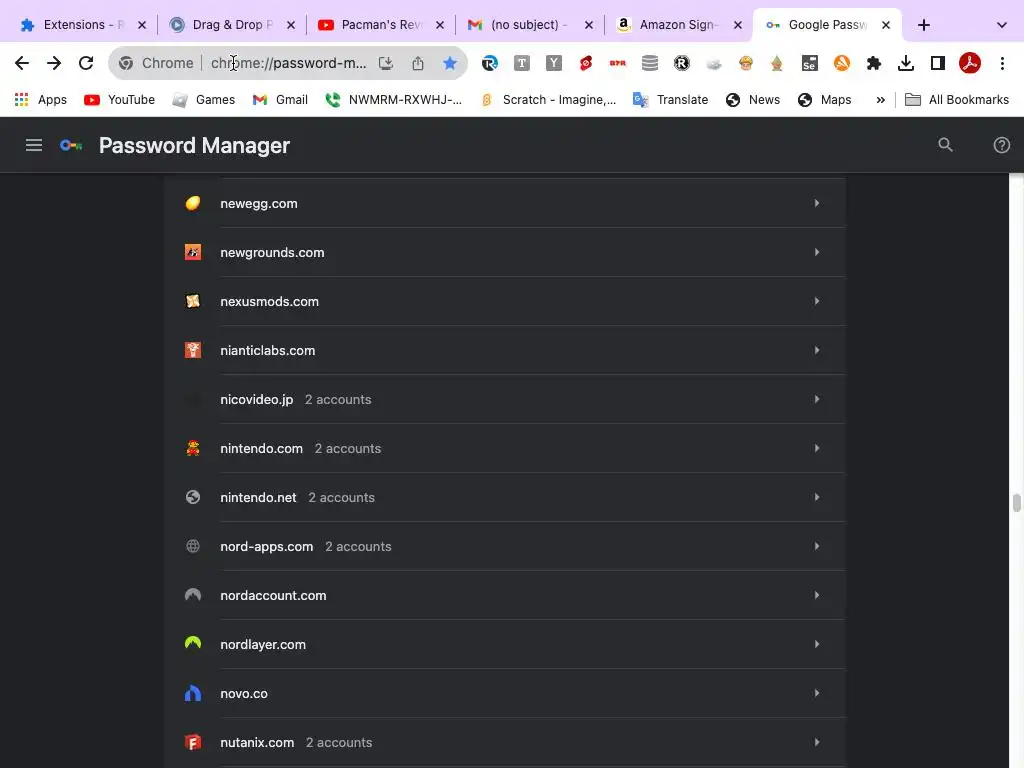This screenshot has height=768, width=1024.
Task: Click the Selenium IDE extension icon
Action: pos(809,63)
